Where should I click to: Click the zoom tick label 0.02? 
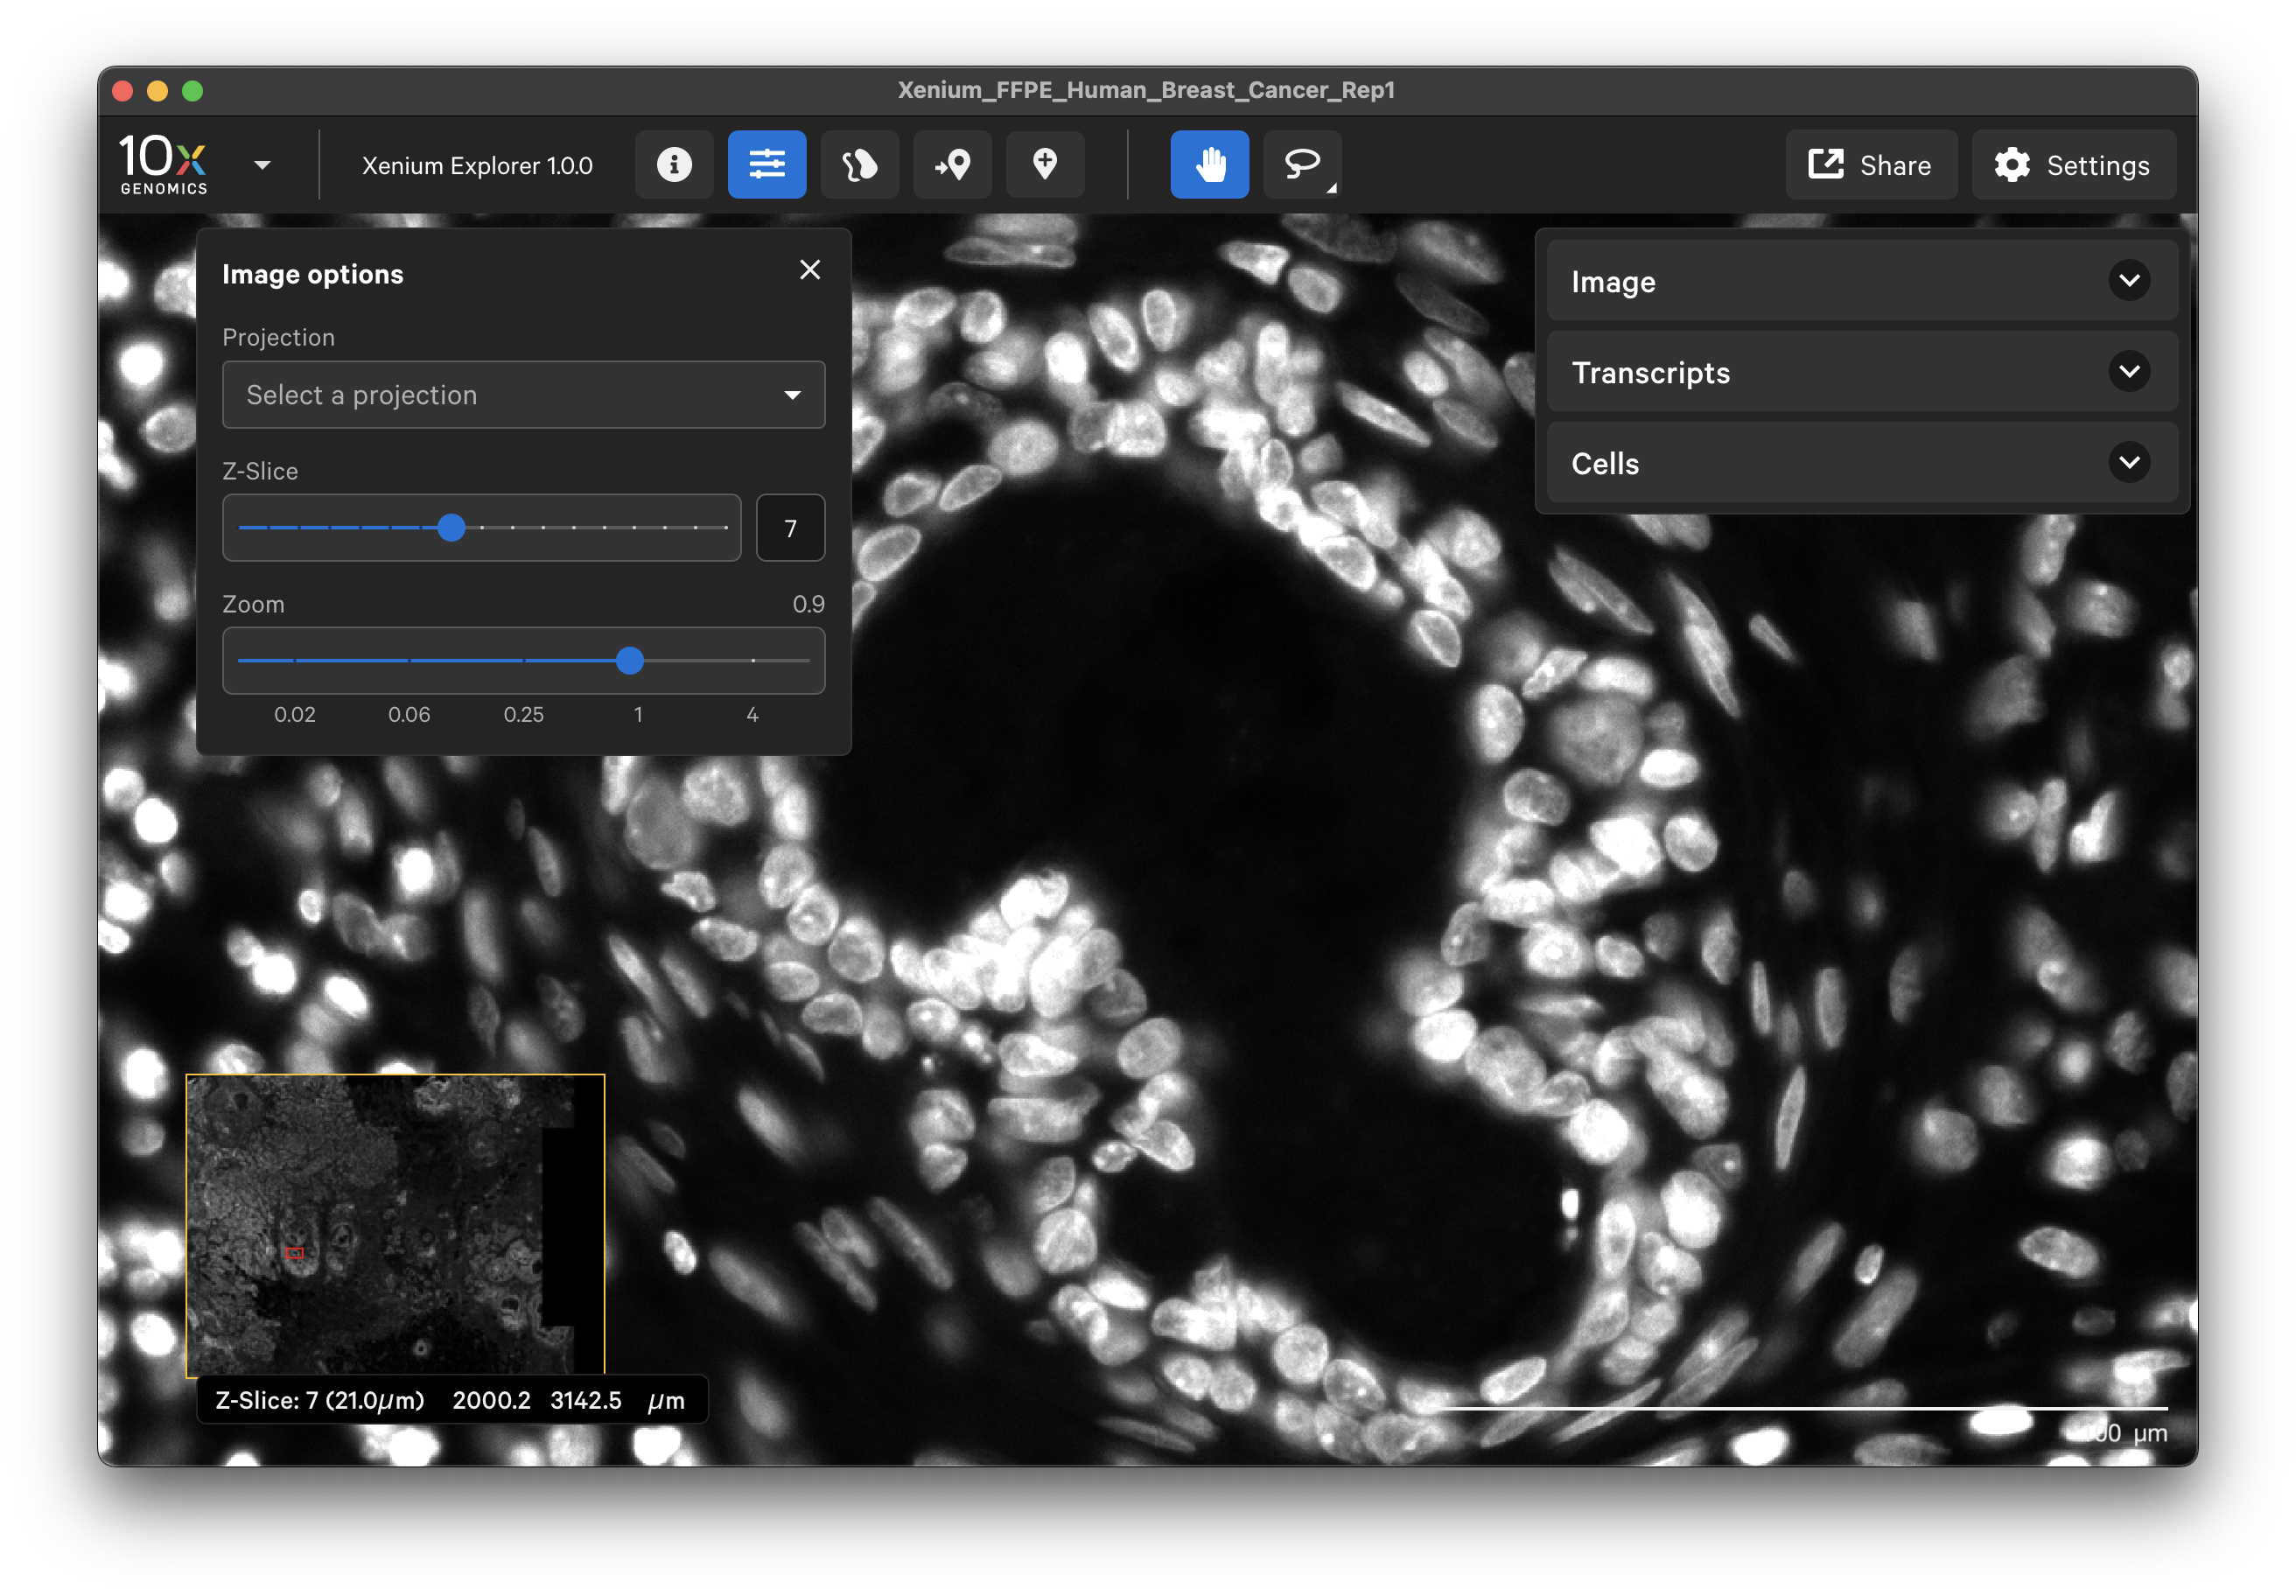tap(295, 715)
